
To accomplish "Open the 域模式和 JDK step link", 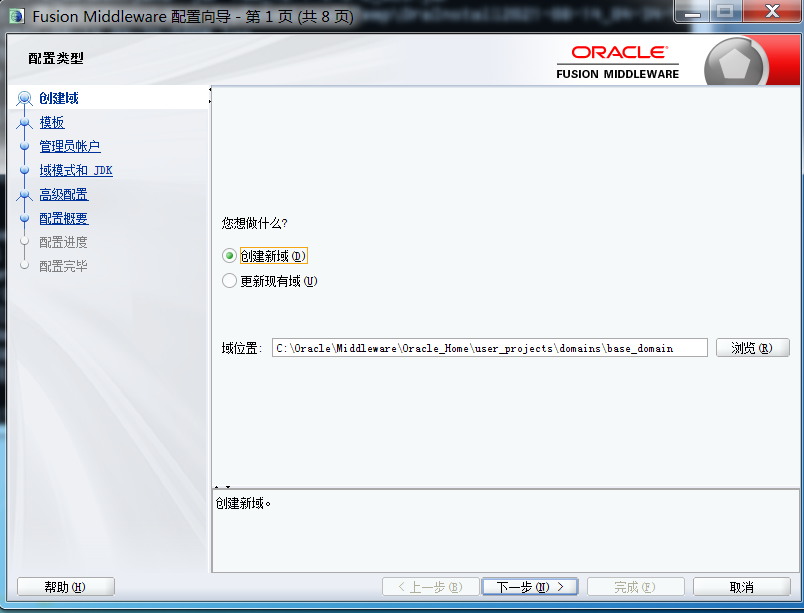I will [76, 170].
